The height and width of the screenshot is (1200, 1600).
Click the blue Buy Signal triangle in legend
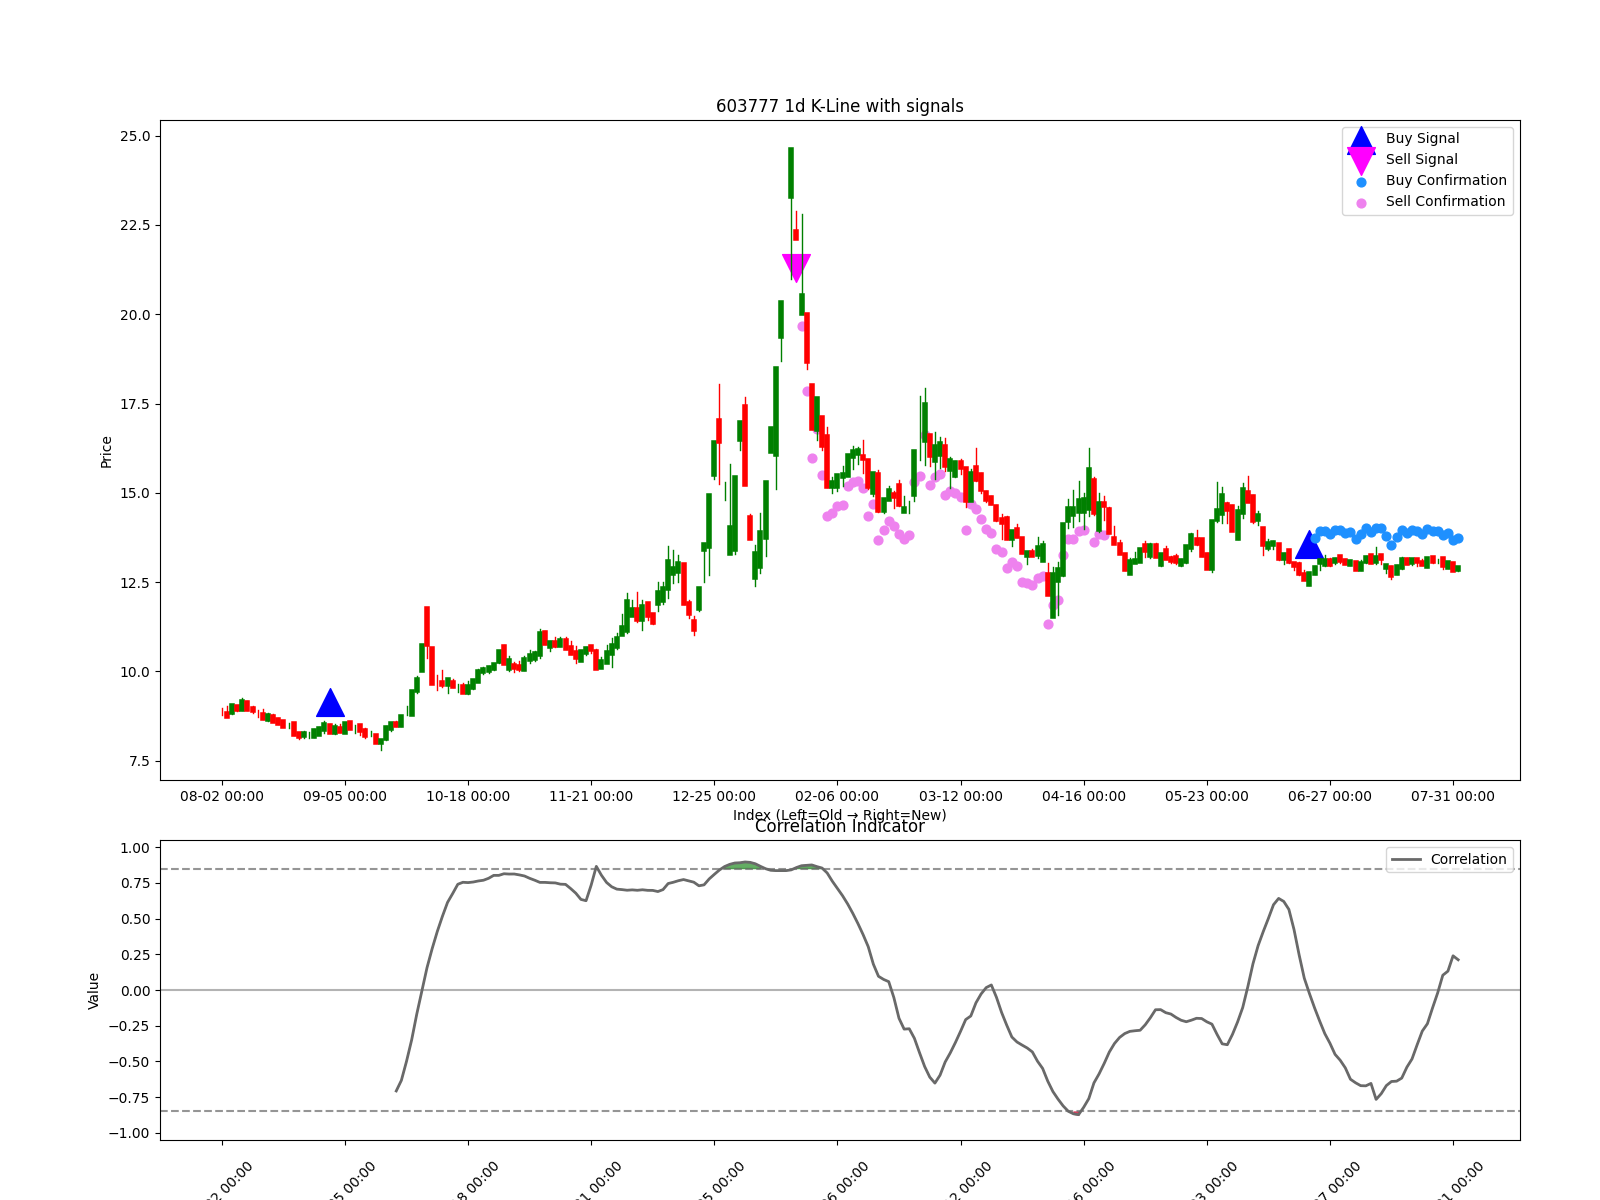point(1361,139)
